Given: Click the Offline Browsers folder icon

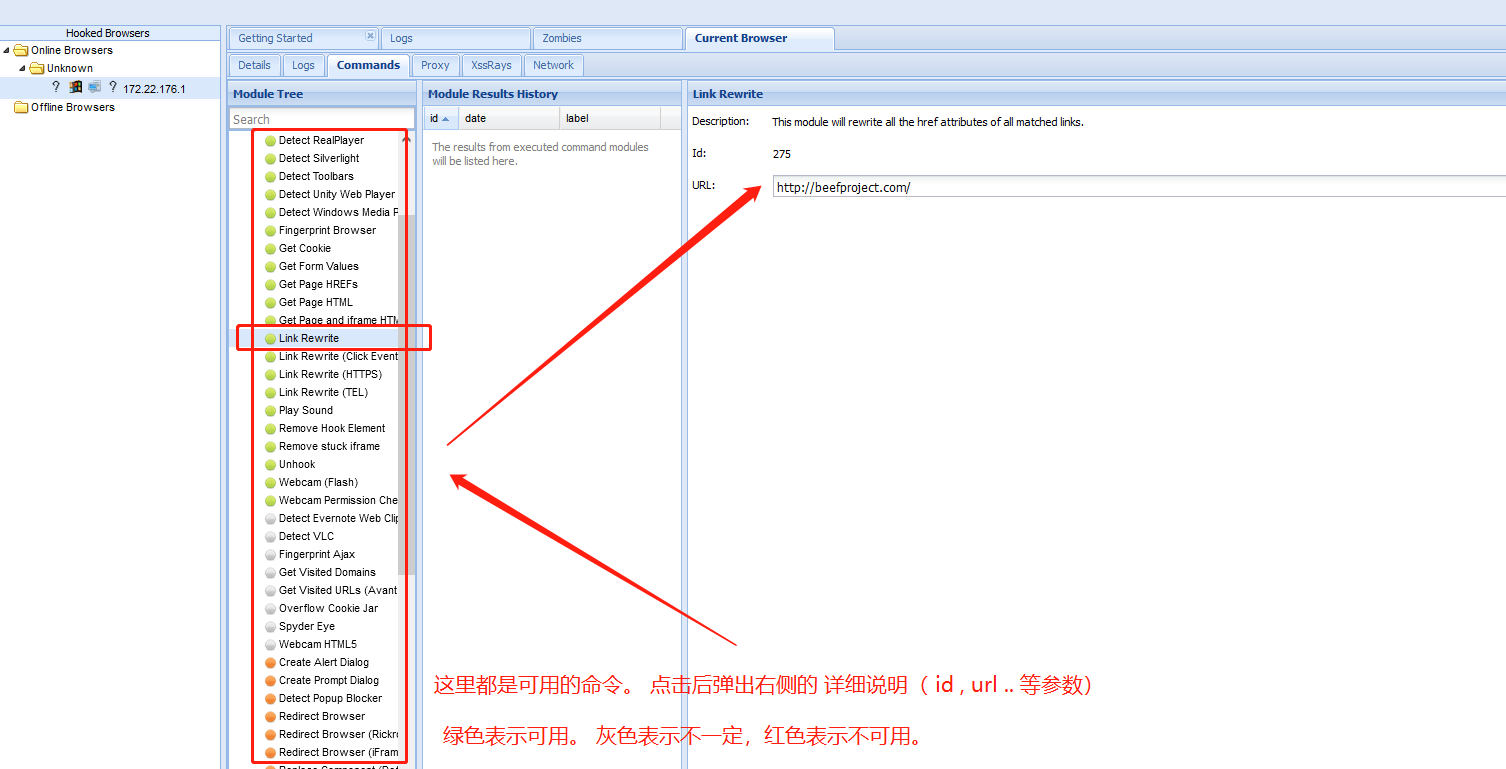Looking at the screenshot, I should click(x=21, y=108).
